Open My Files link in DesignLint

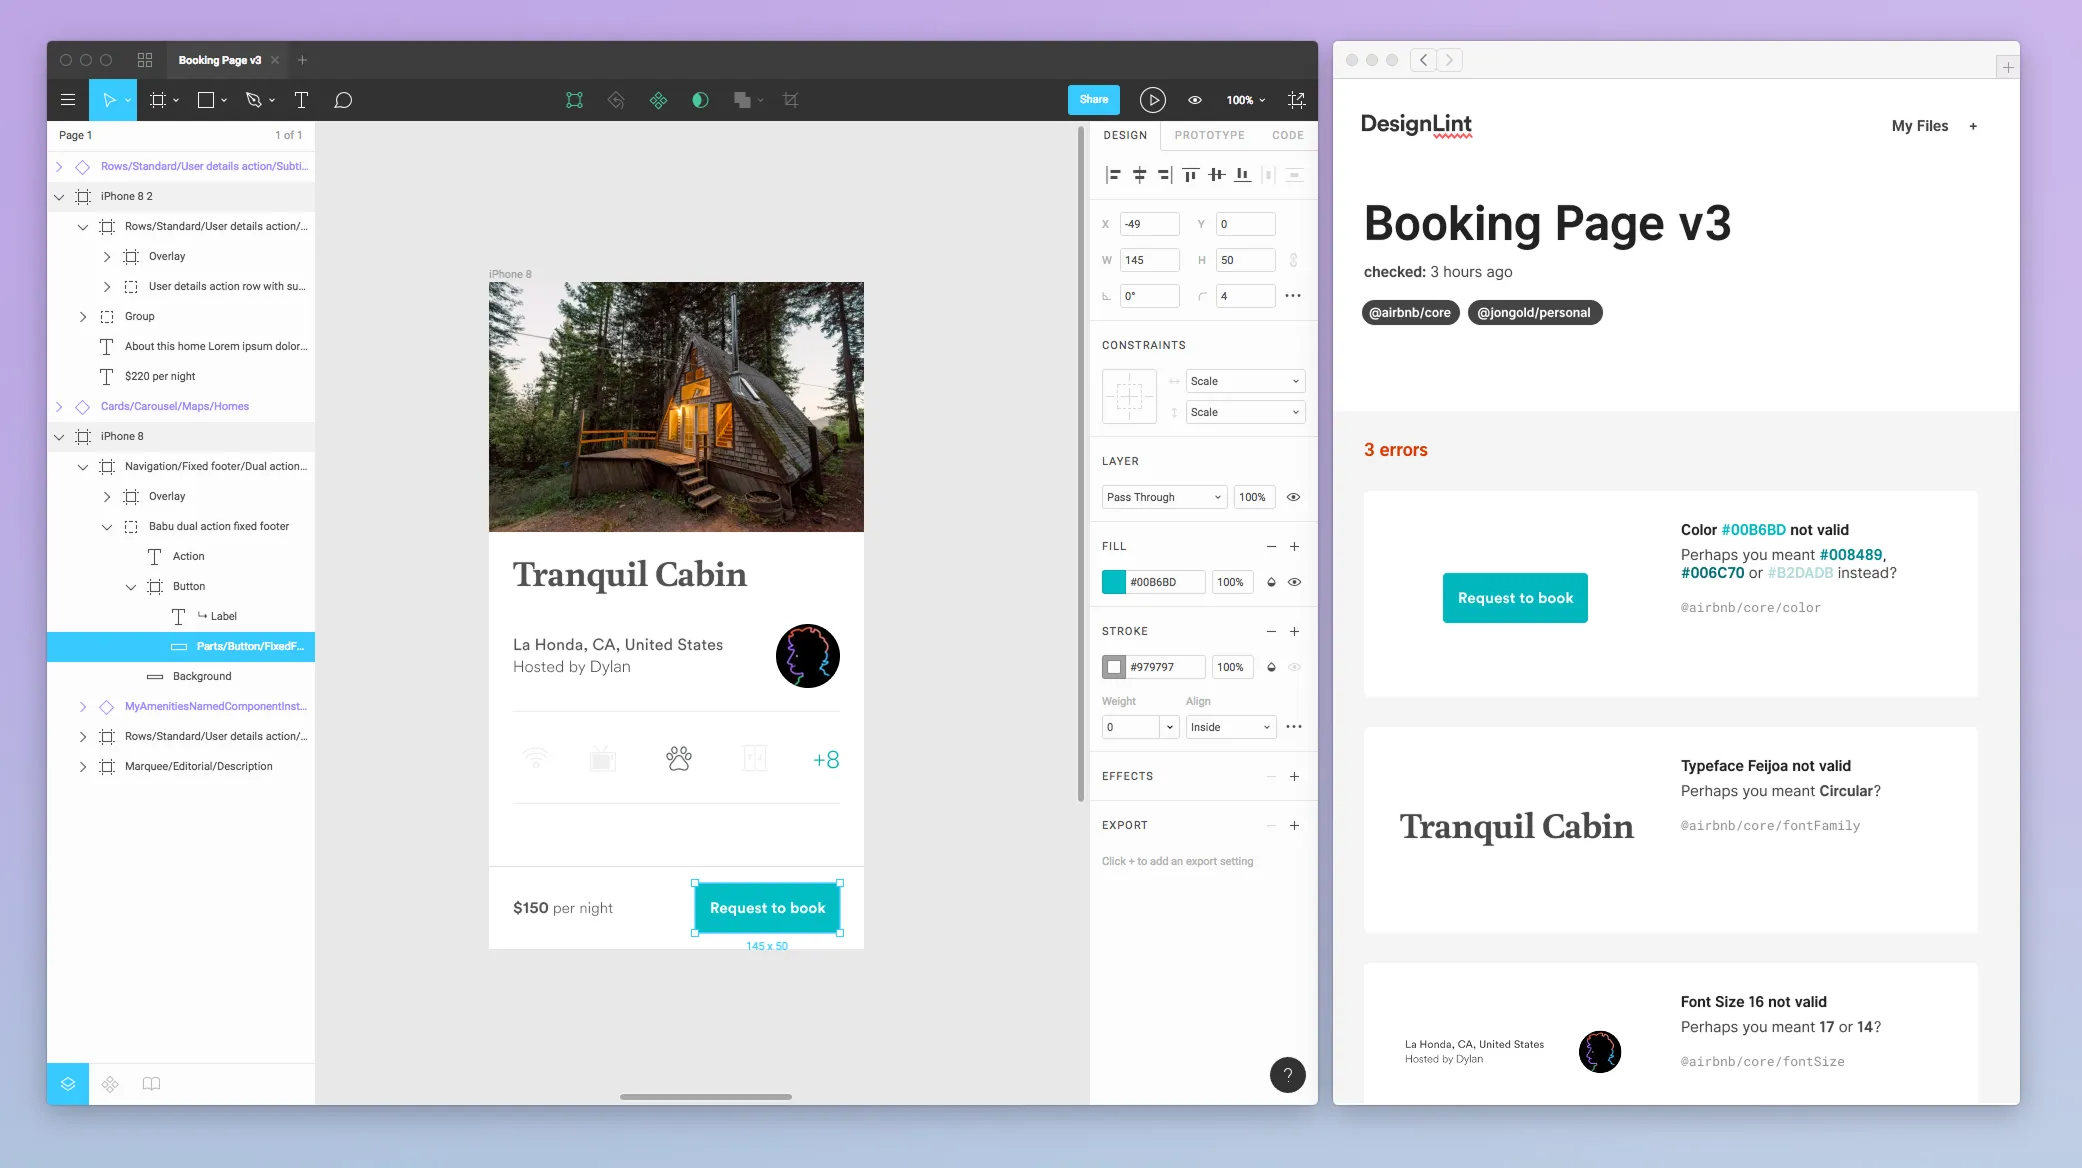tap(1919, 126)
